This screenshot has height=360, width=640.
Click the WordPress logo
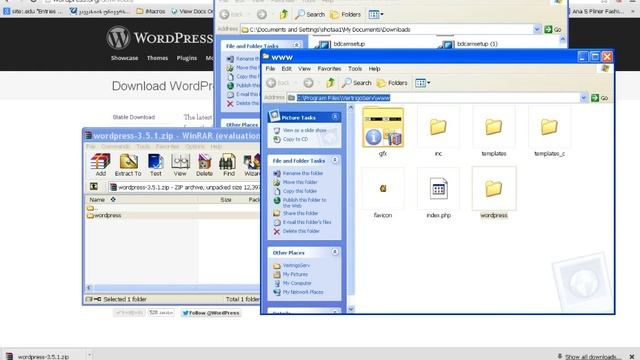(159, 38)
